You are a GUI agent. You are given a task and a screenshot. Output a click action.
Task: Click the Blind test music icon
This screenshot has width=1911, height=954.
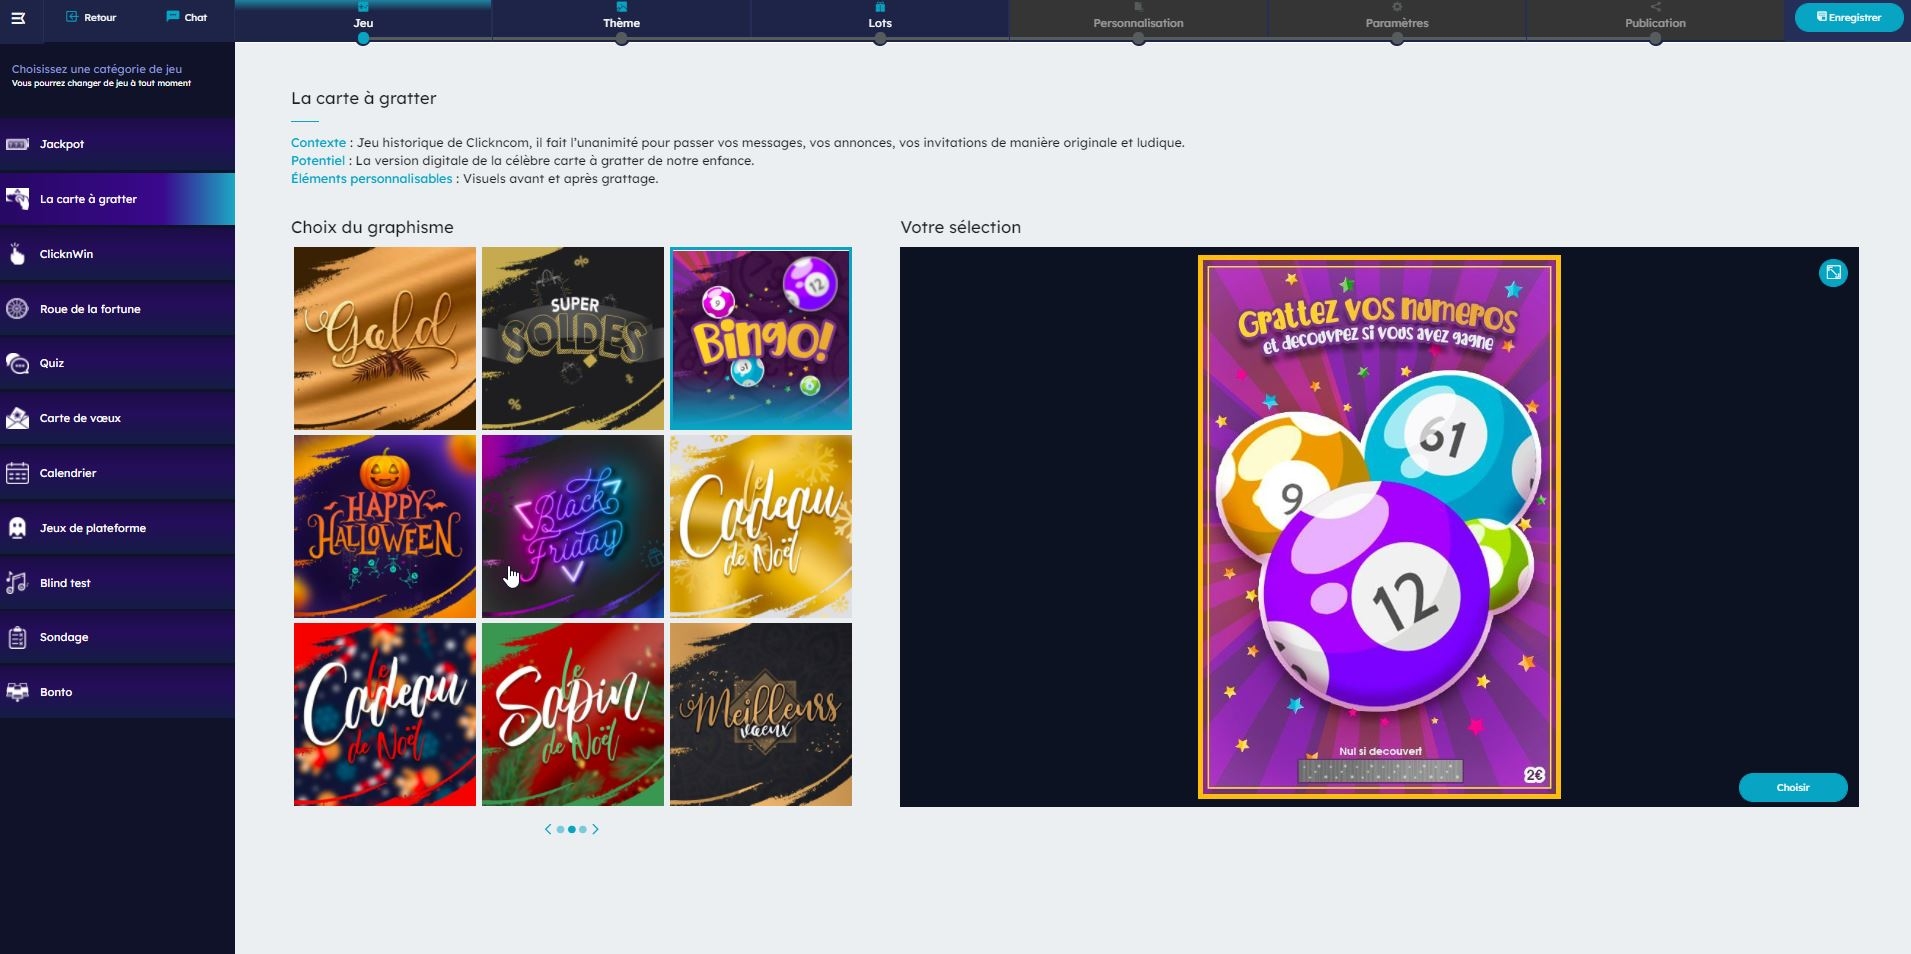17,583
